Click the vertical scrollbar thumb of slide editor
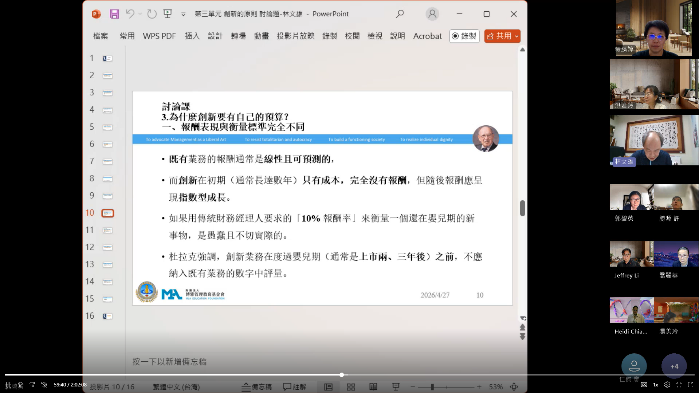Image resolution: width=699 pixels, height=393 pixels. point(522,208)
